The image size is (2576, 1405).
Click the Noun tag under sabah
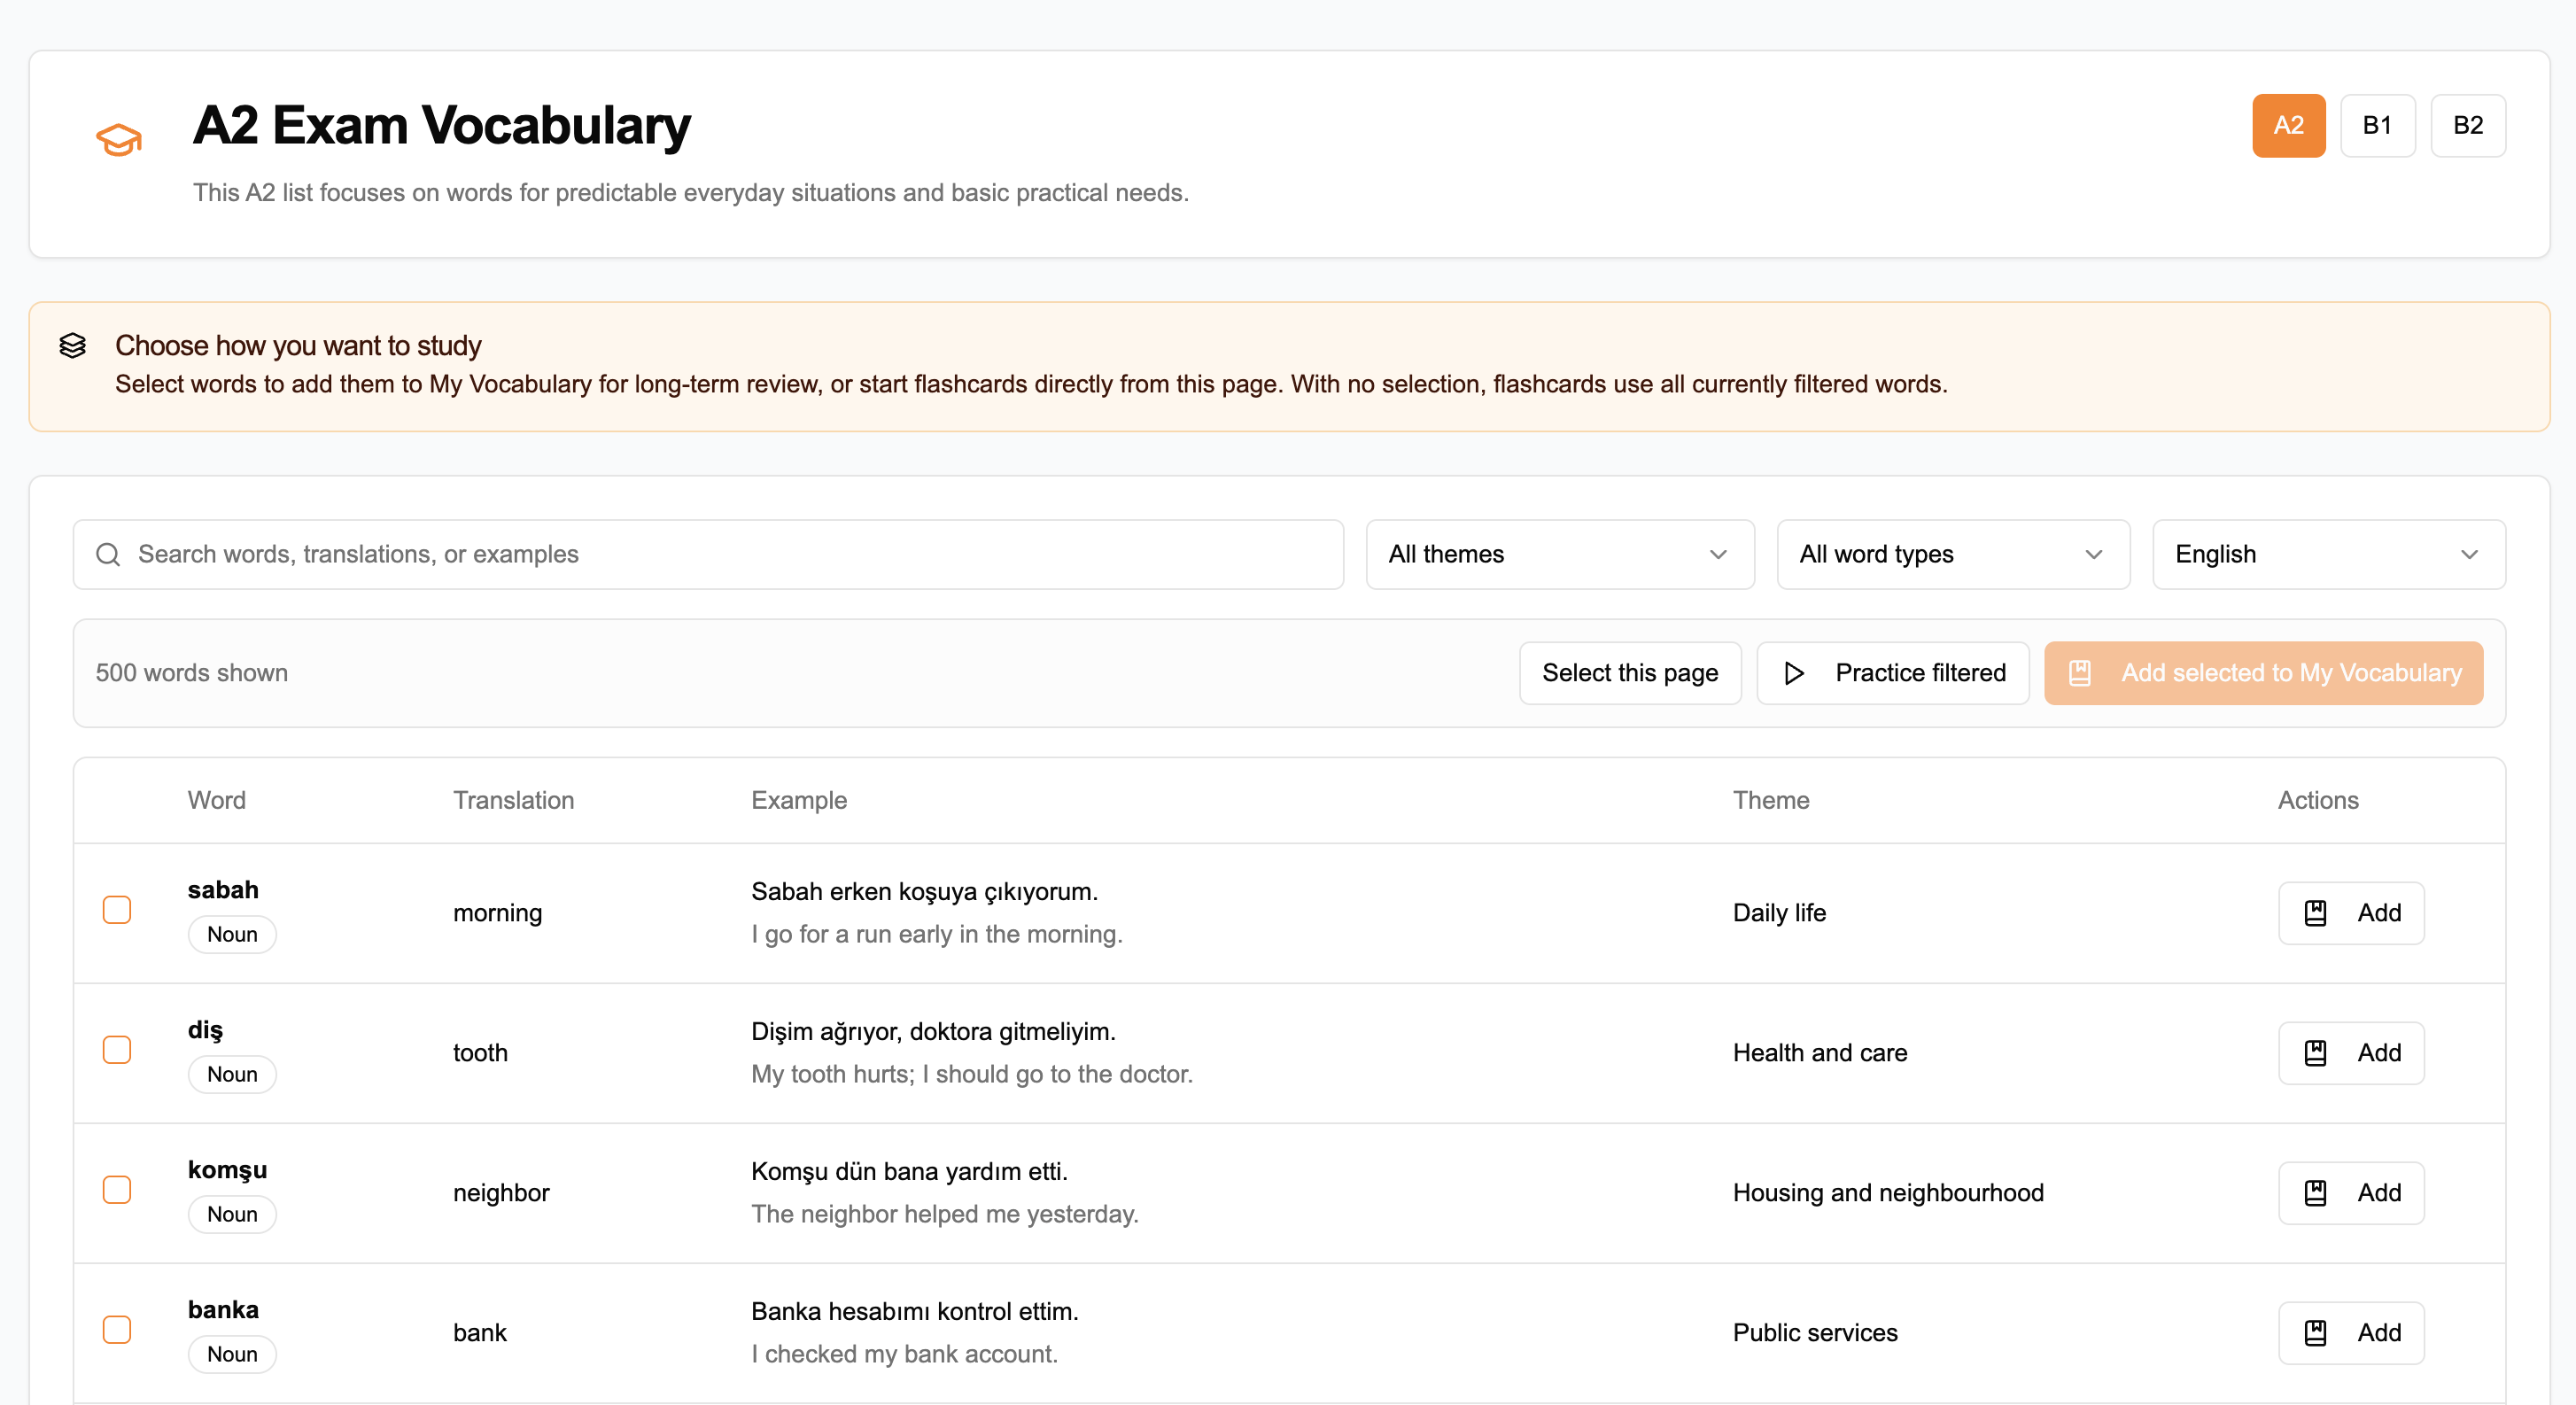tap(232, 934)
